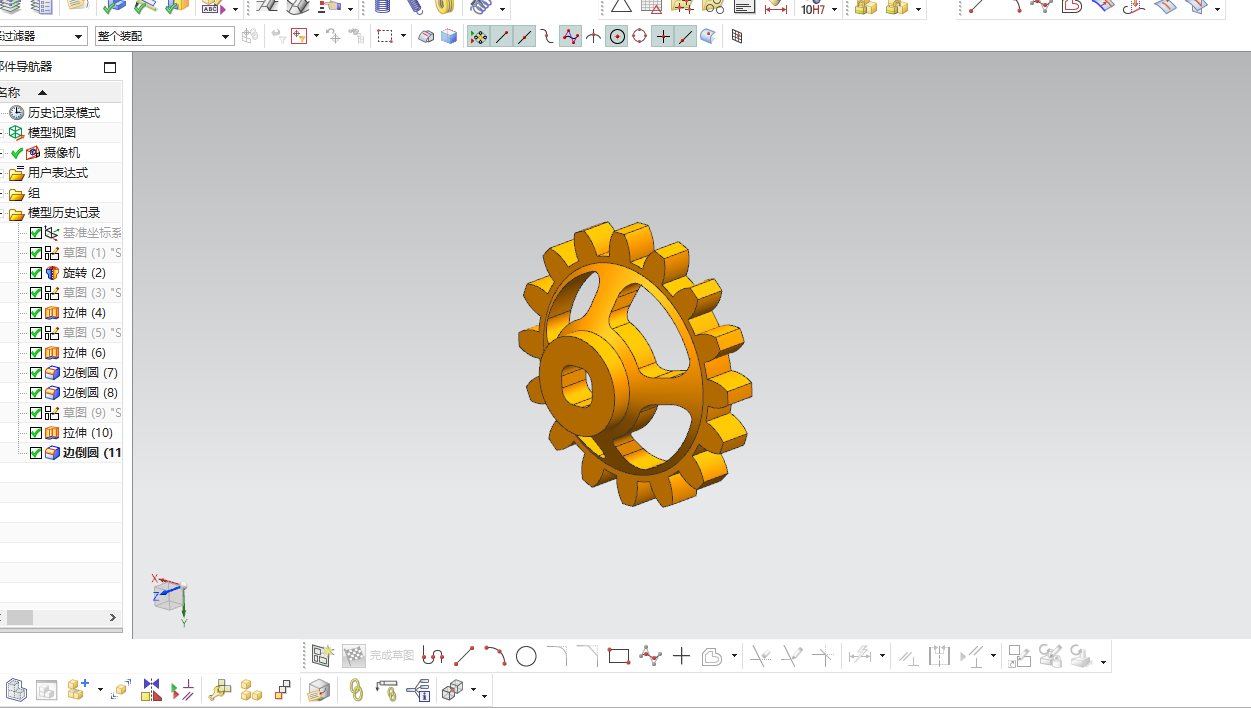
Task: Maximize the part navigator panel square button
Action: (110, 67)
